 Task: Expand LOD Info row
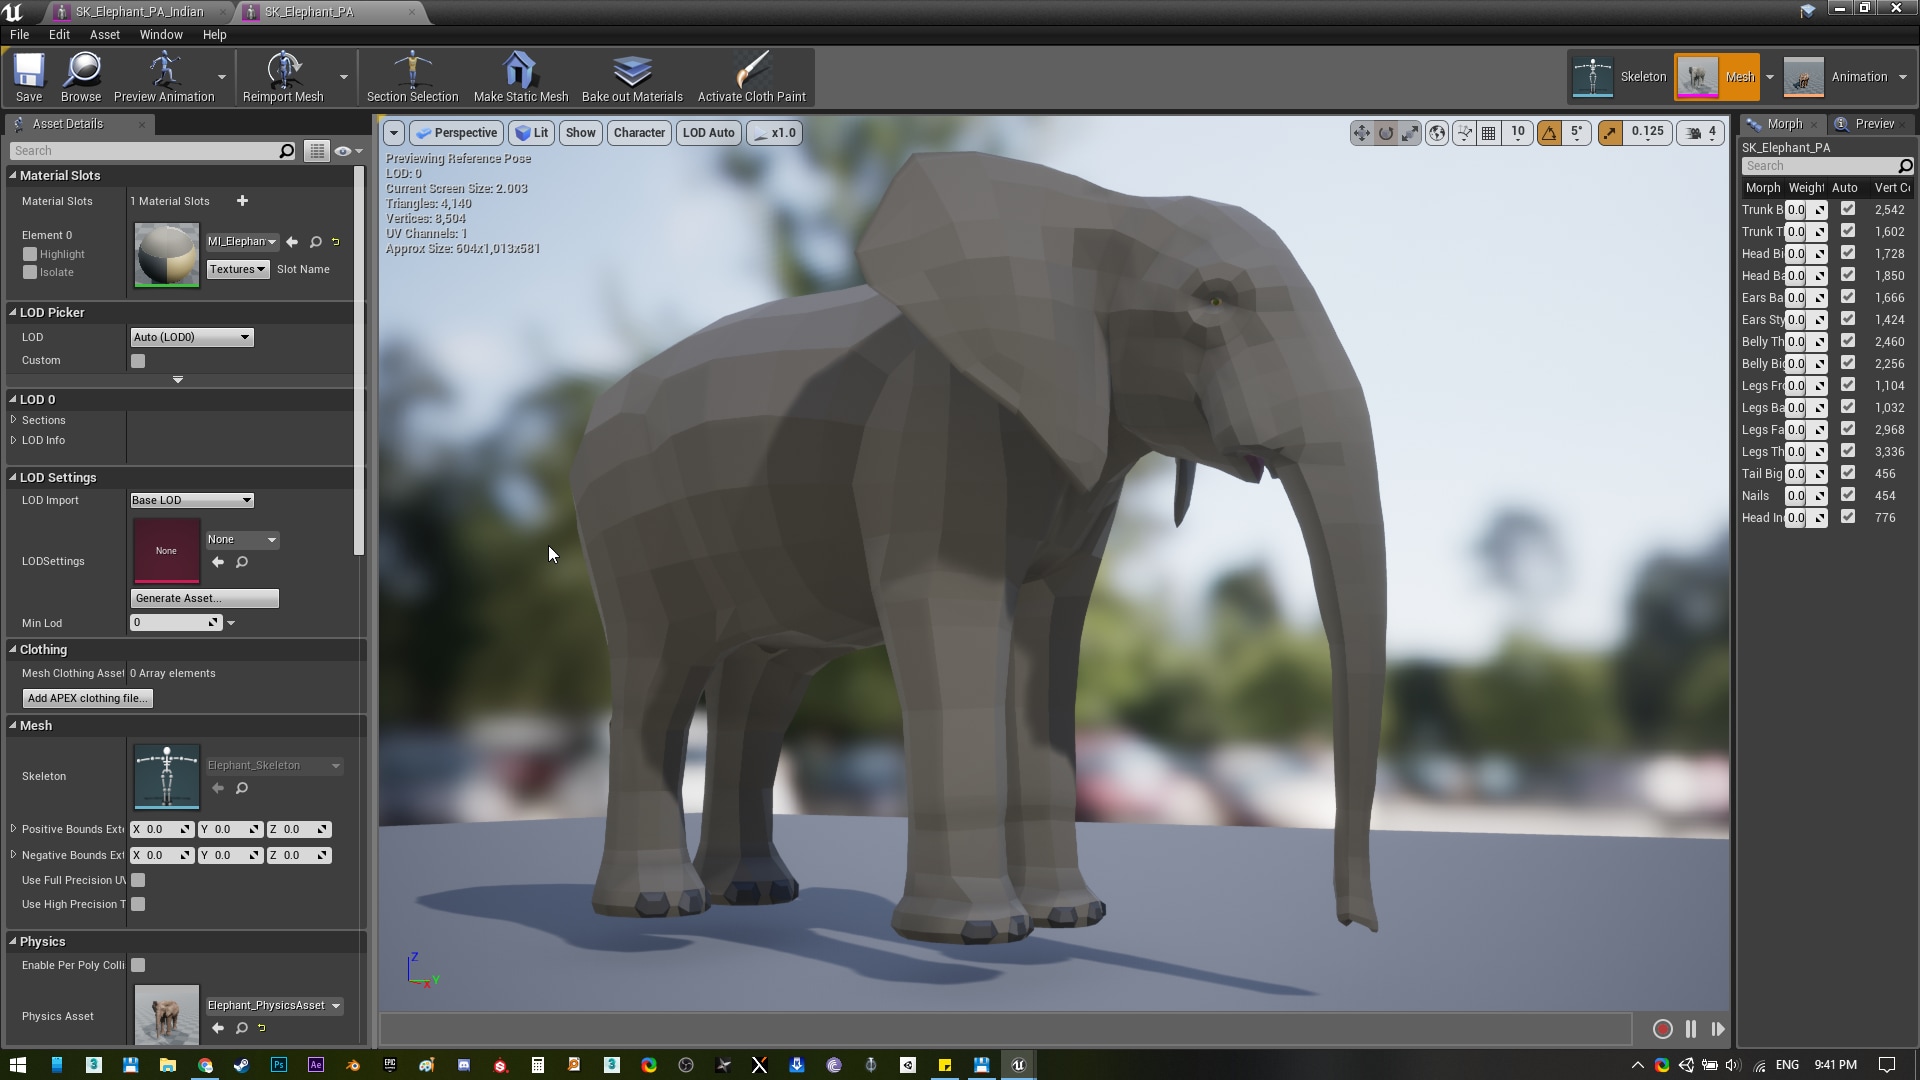pos(14,440)
